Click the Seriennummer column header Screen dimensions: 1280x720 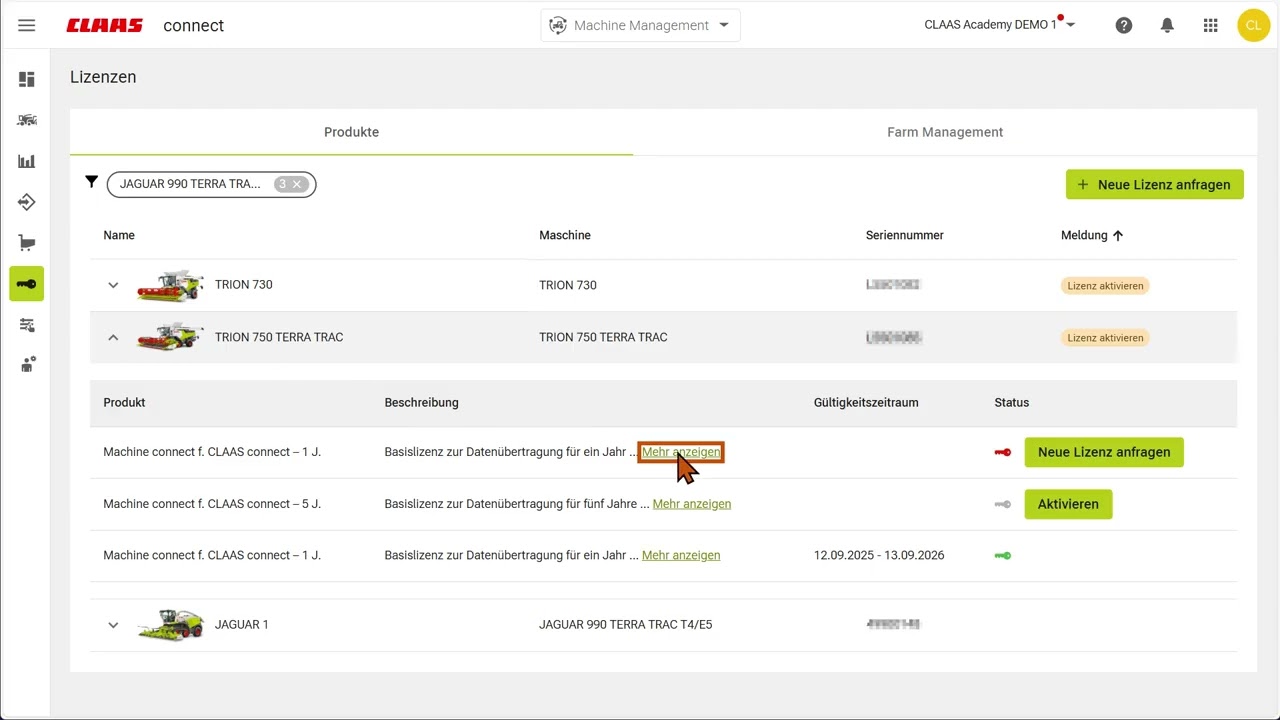coord(905,235)
